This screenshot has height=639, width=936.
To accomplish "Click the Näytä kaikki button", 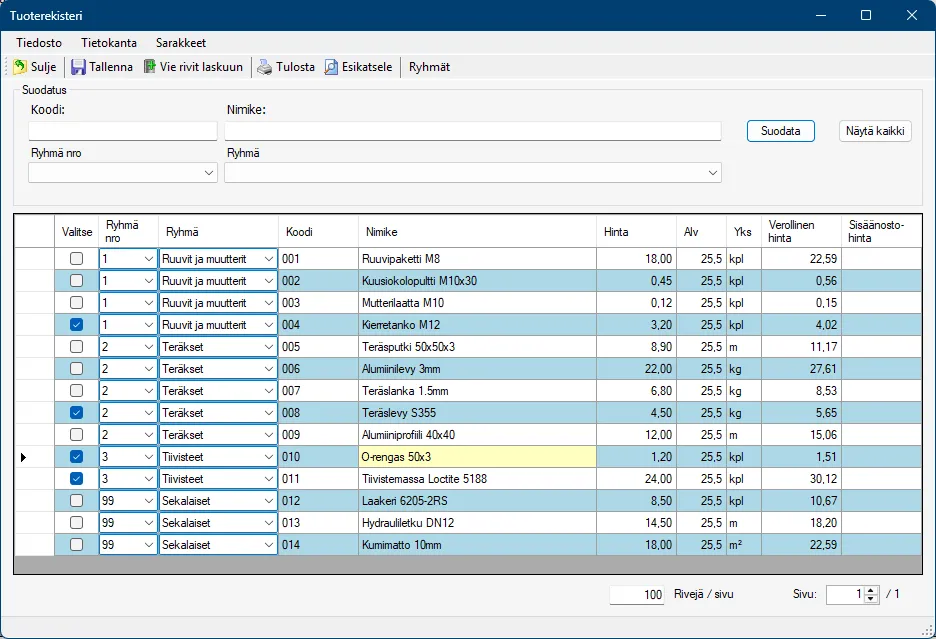I will 875,131.
